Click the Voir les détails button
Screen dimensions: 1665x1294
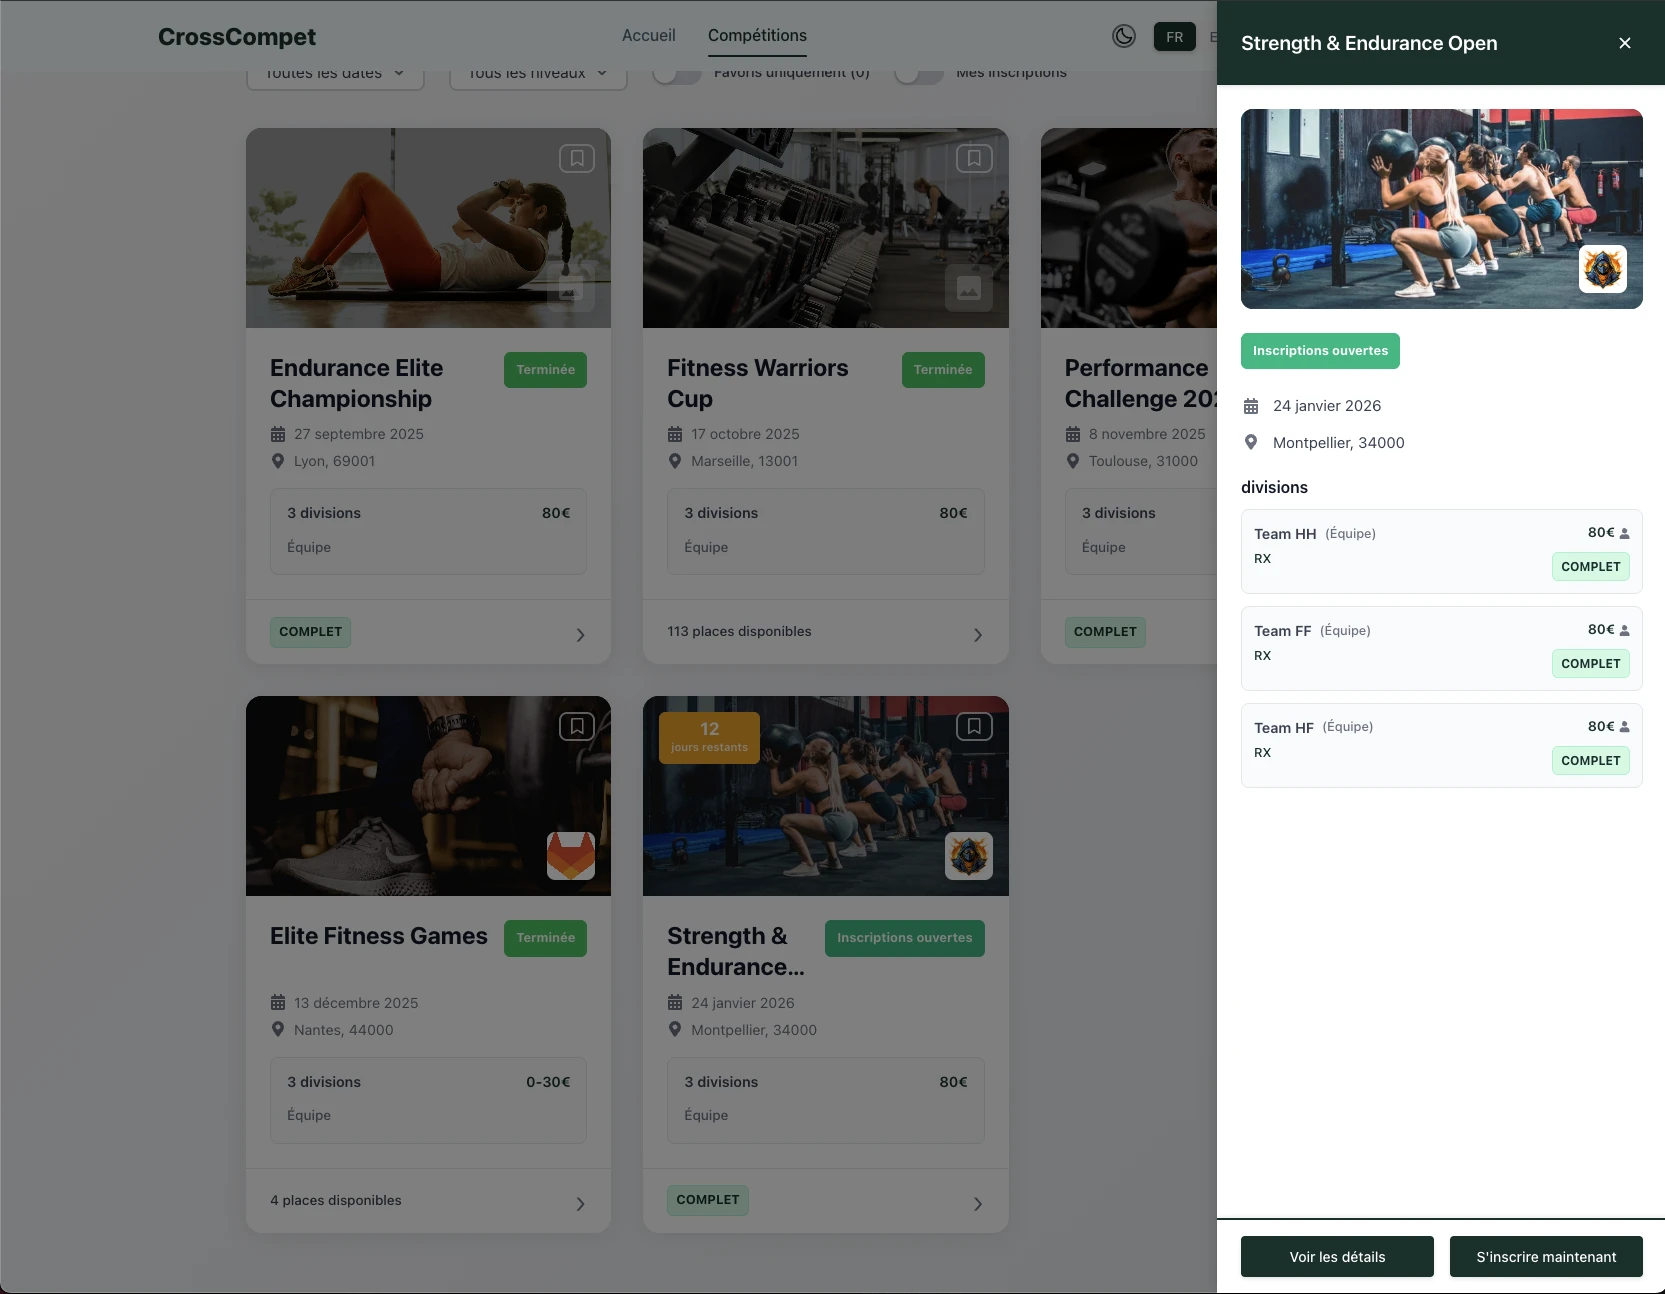[x=1336, y=1257]
